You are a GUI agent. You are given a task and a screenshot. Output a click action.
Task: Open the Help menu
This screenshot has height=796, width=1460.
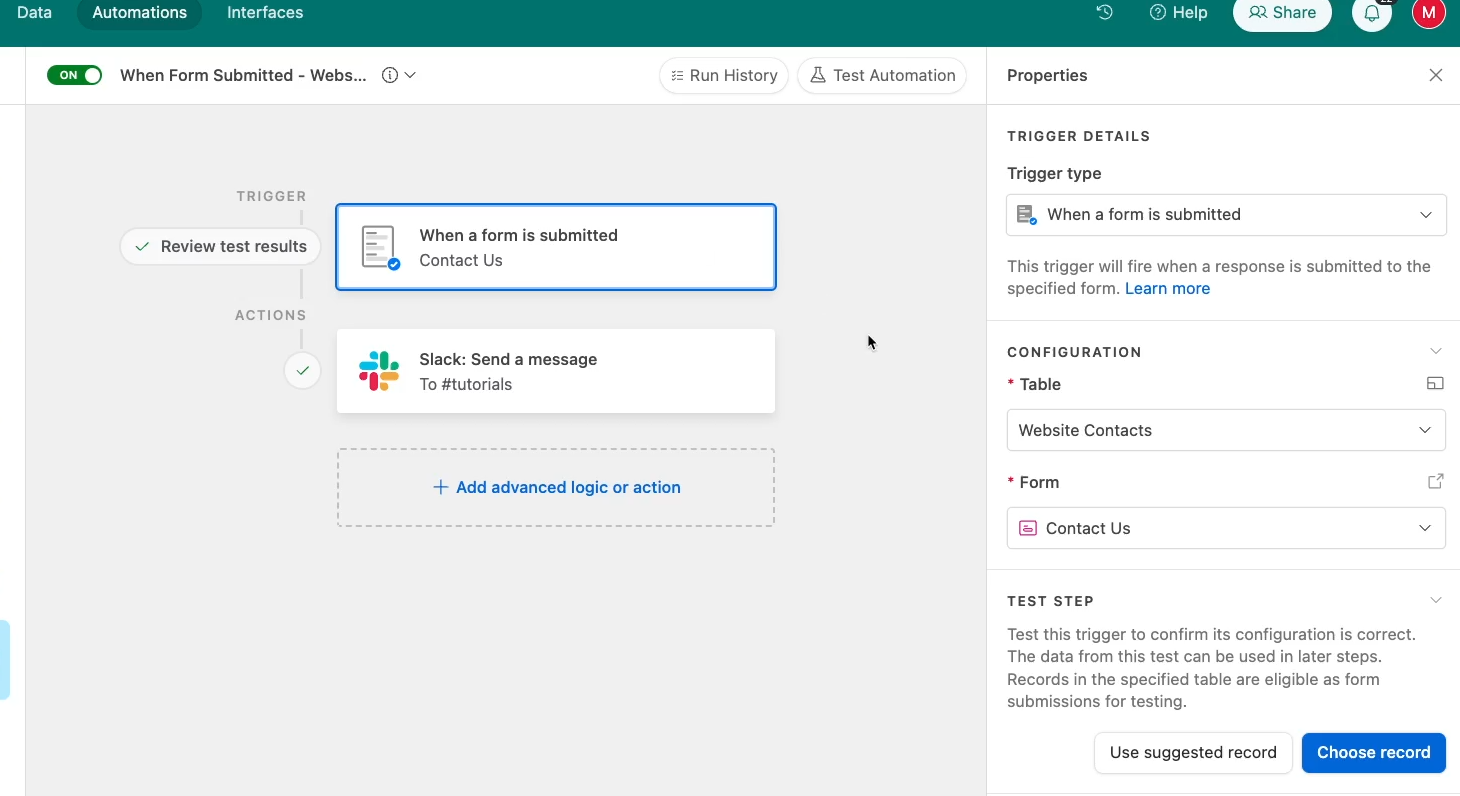point(1179,13)
